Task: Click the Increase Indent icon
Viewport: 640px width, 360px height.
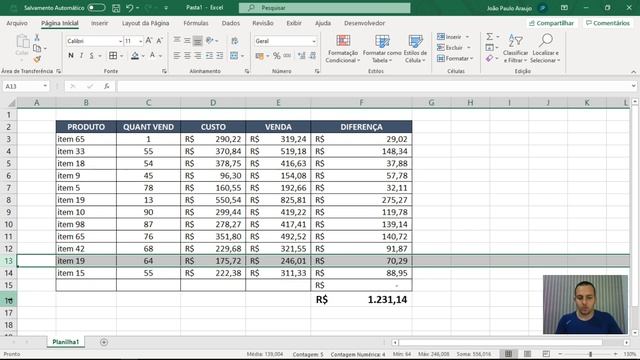Action: tap(220, 56)
